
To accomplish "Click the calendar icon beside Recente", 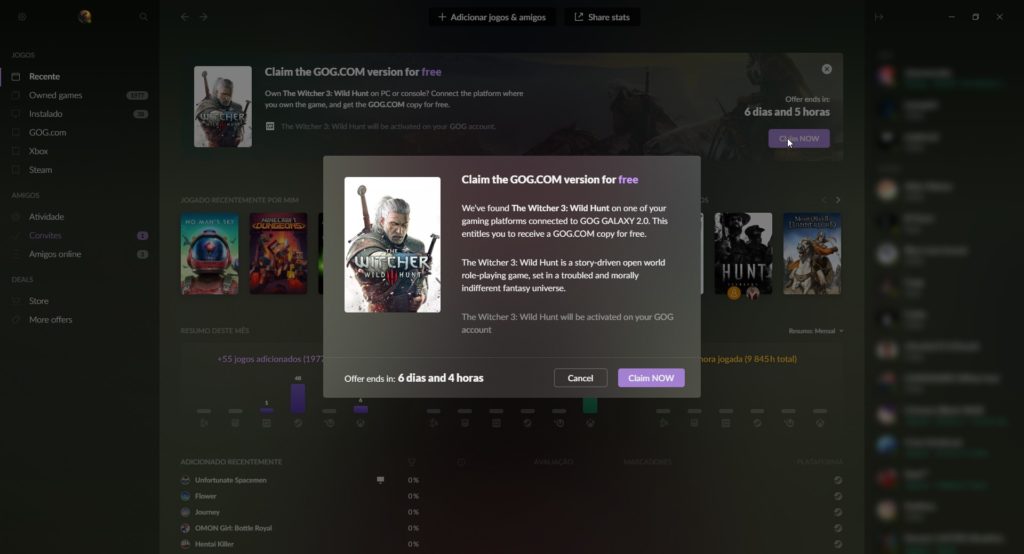I will click(x=16, y=76).
